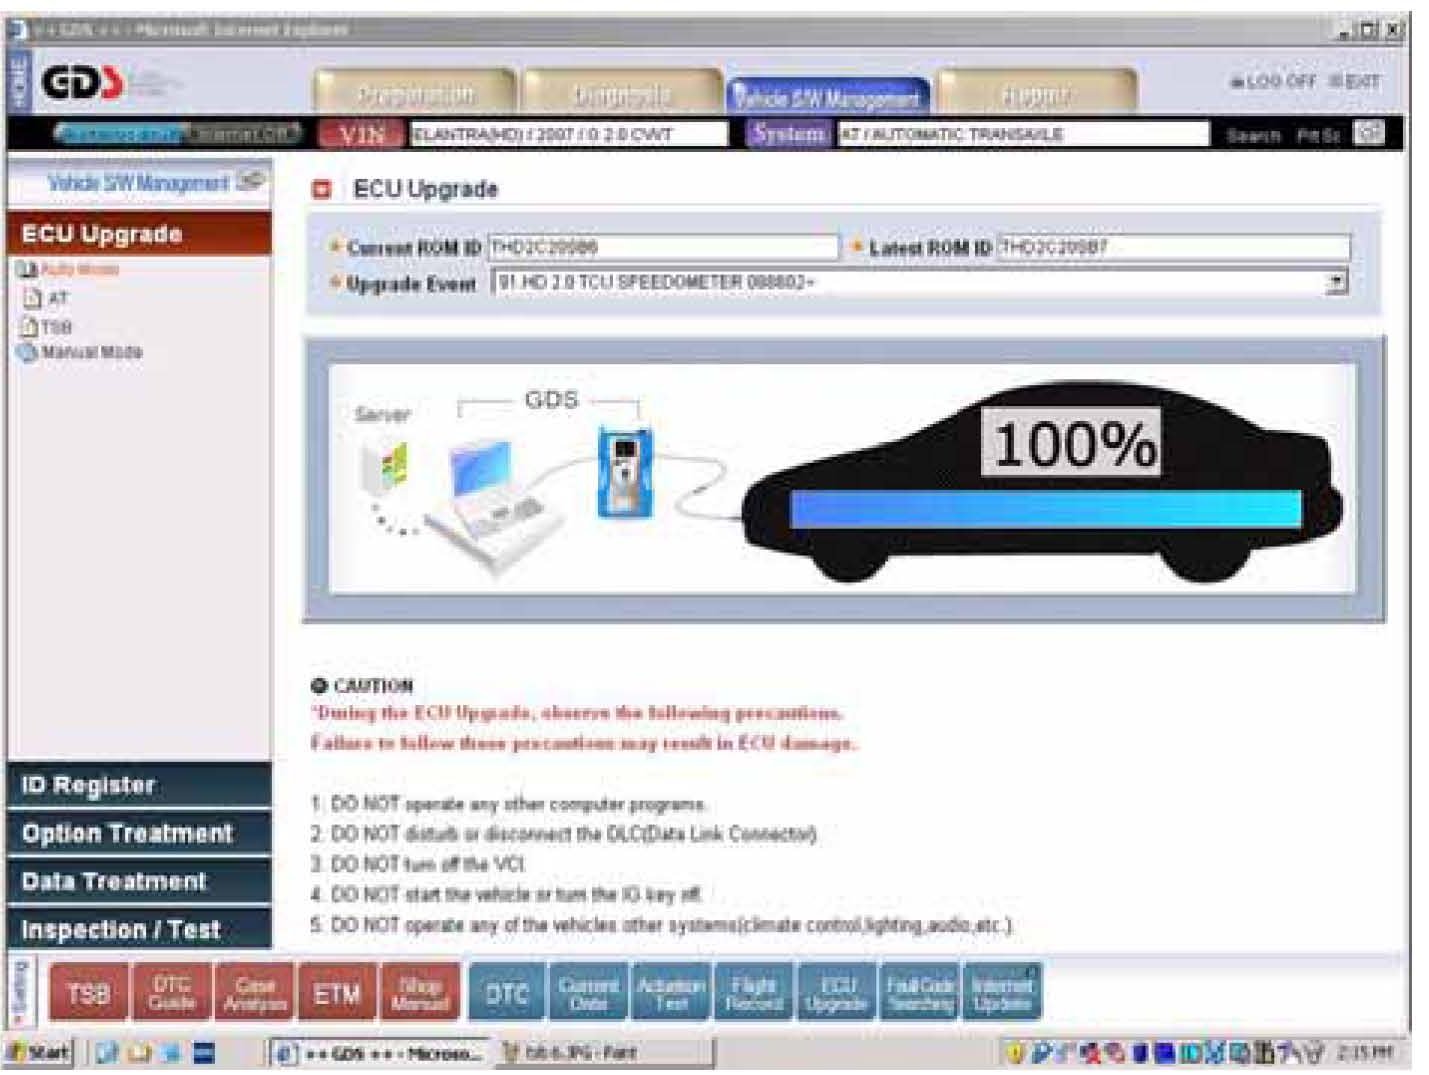The height and width of the screenshot is (1075, 1429).
Task: Switch to the Diagnosis tab
Action: coord(622,95)
